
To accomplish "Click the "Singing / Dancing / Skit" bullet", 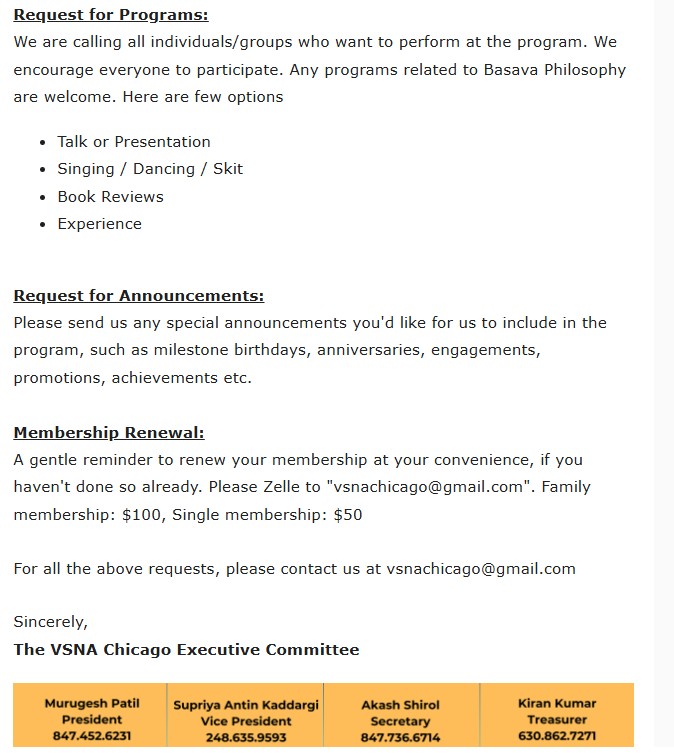I will [x=150, y=169].
